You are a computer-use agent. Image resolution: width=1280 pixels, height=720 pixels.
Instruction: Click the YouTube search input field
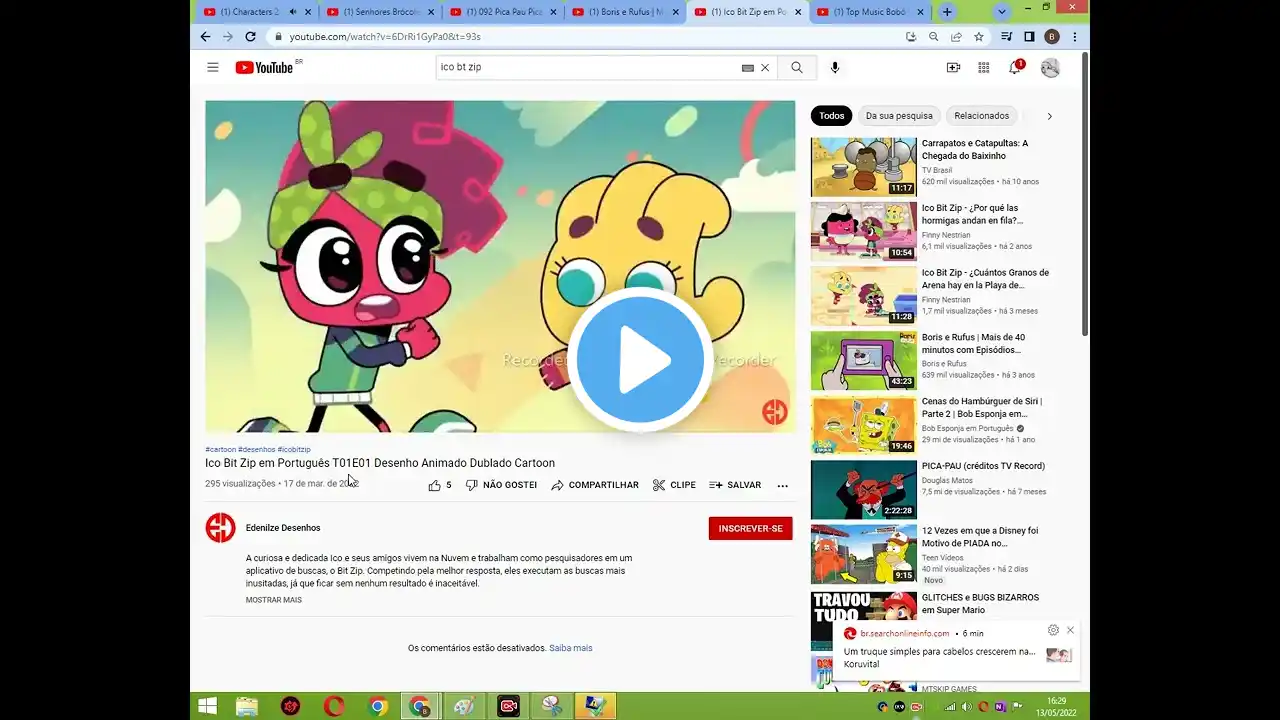(x=589, y=68)
